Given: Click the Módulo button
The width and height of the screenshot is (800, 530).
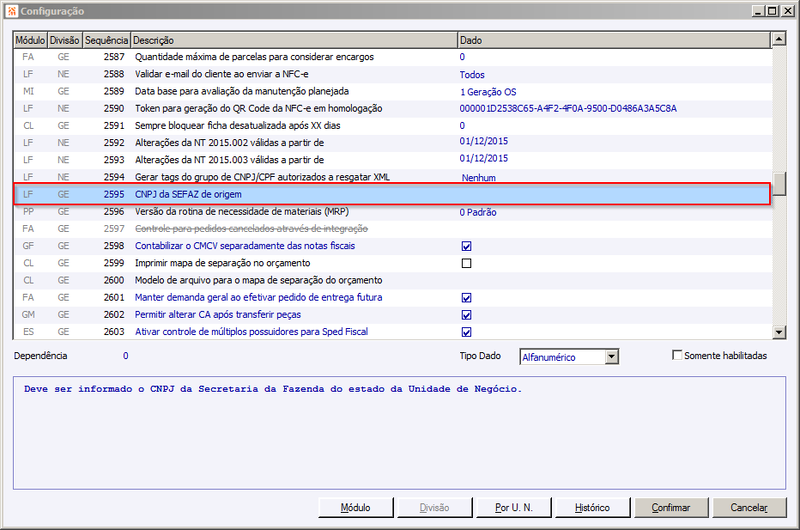Looking at the screenshot, I should 356,508.
